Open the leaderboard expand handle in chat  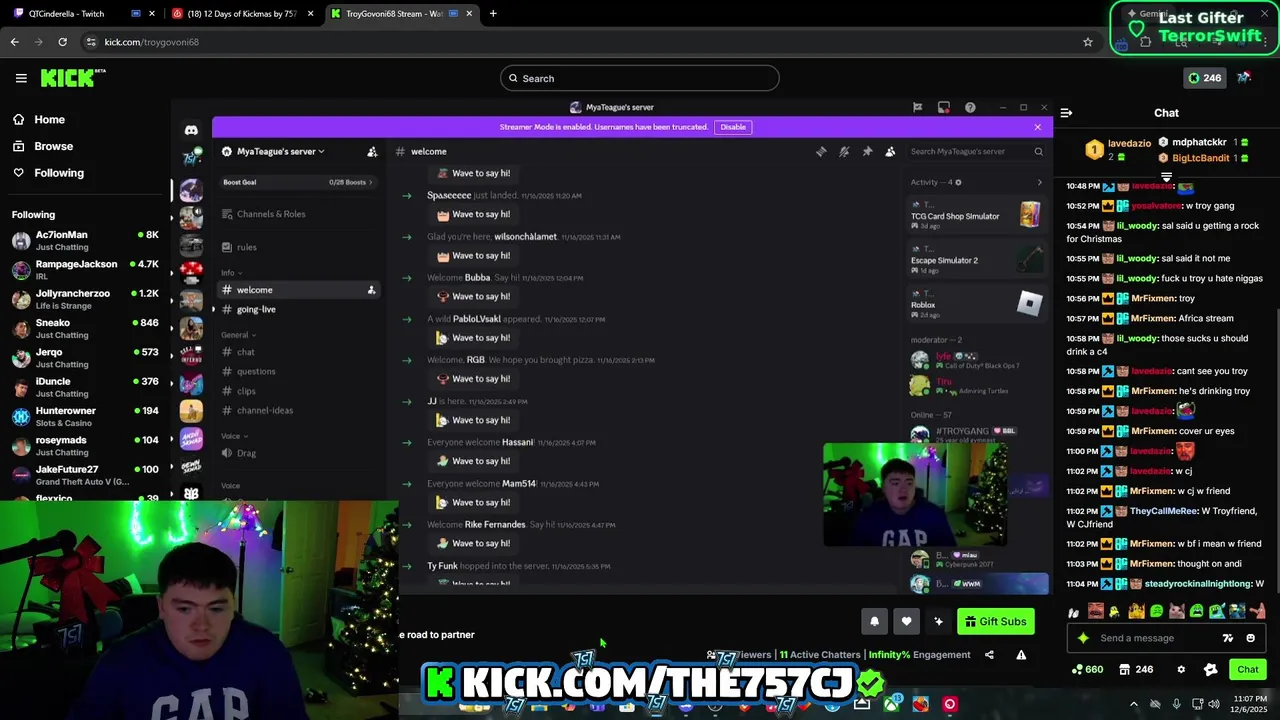point(1166,177)
